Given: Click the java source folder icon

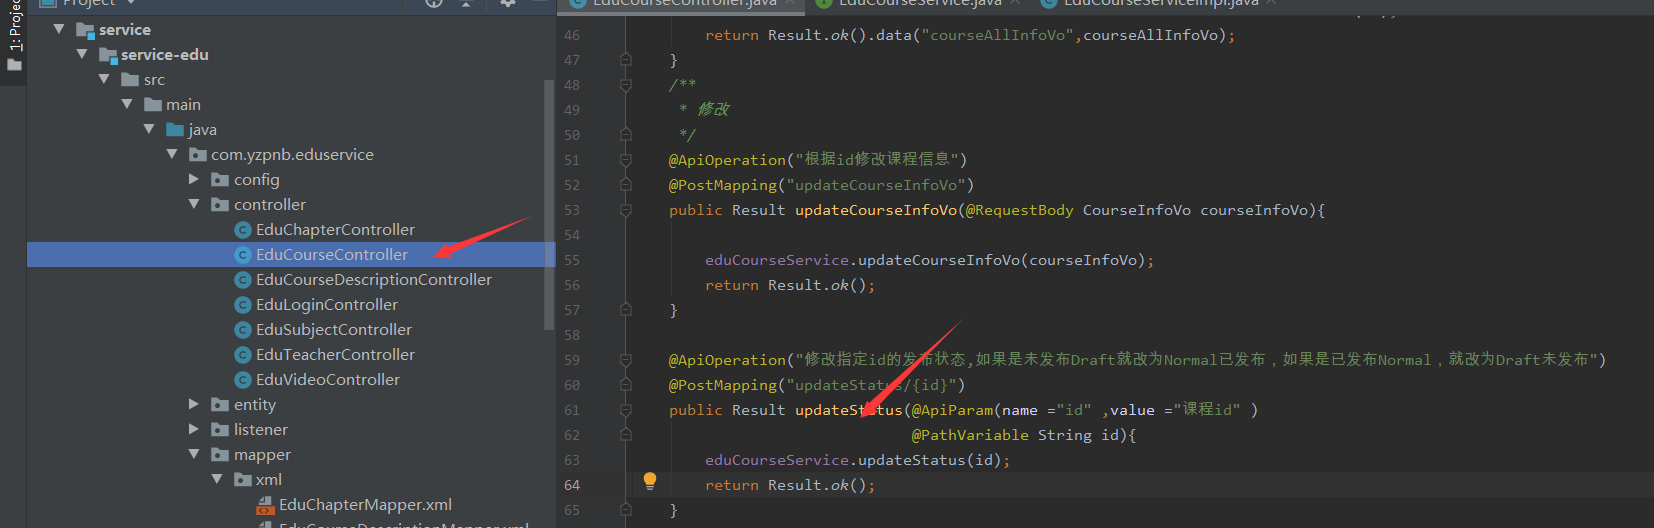Looking at the screenshot, I should point(175,130).
